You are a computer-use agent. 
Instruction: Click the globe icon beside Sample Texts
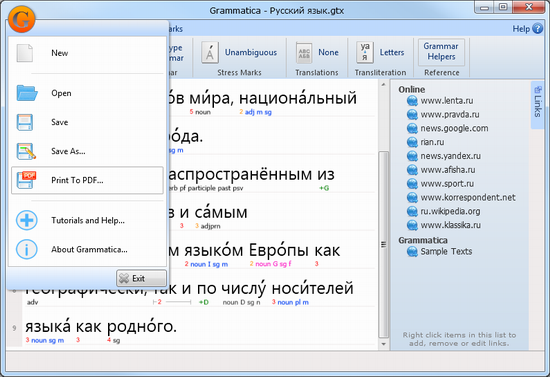tap(412, 252)
